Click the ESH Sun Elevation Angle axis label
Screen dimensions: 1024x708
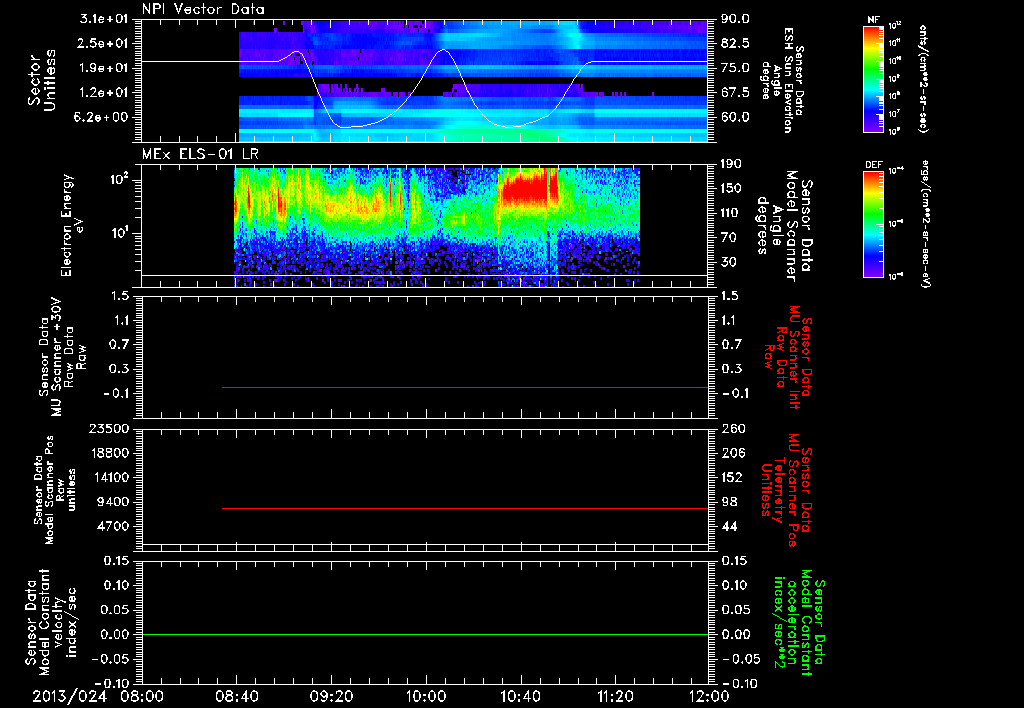click(x=782, y=80)
